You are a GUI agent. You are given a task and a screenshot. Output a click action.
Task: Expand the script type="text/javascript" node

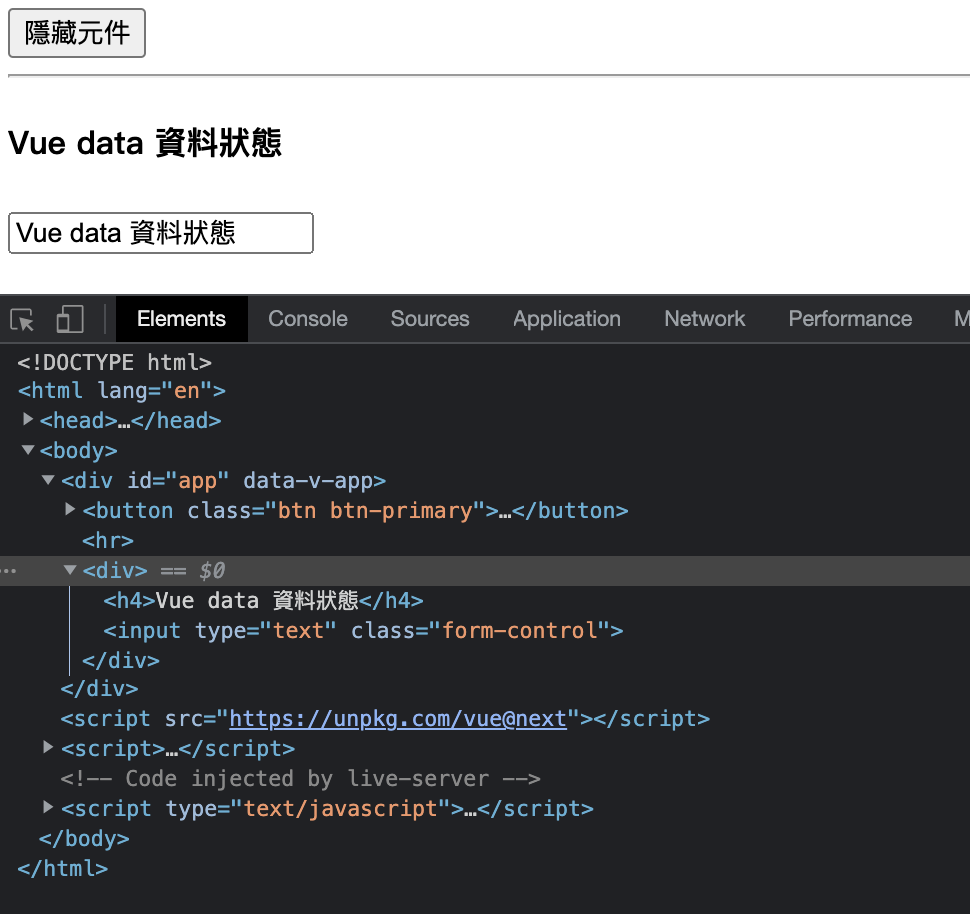pyautogui.click(x=48, y=808)
